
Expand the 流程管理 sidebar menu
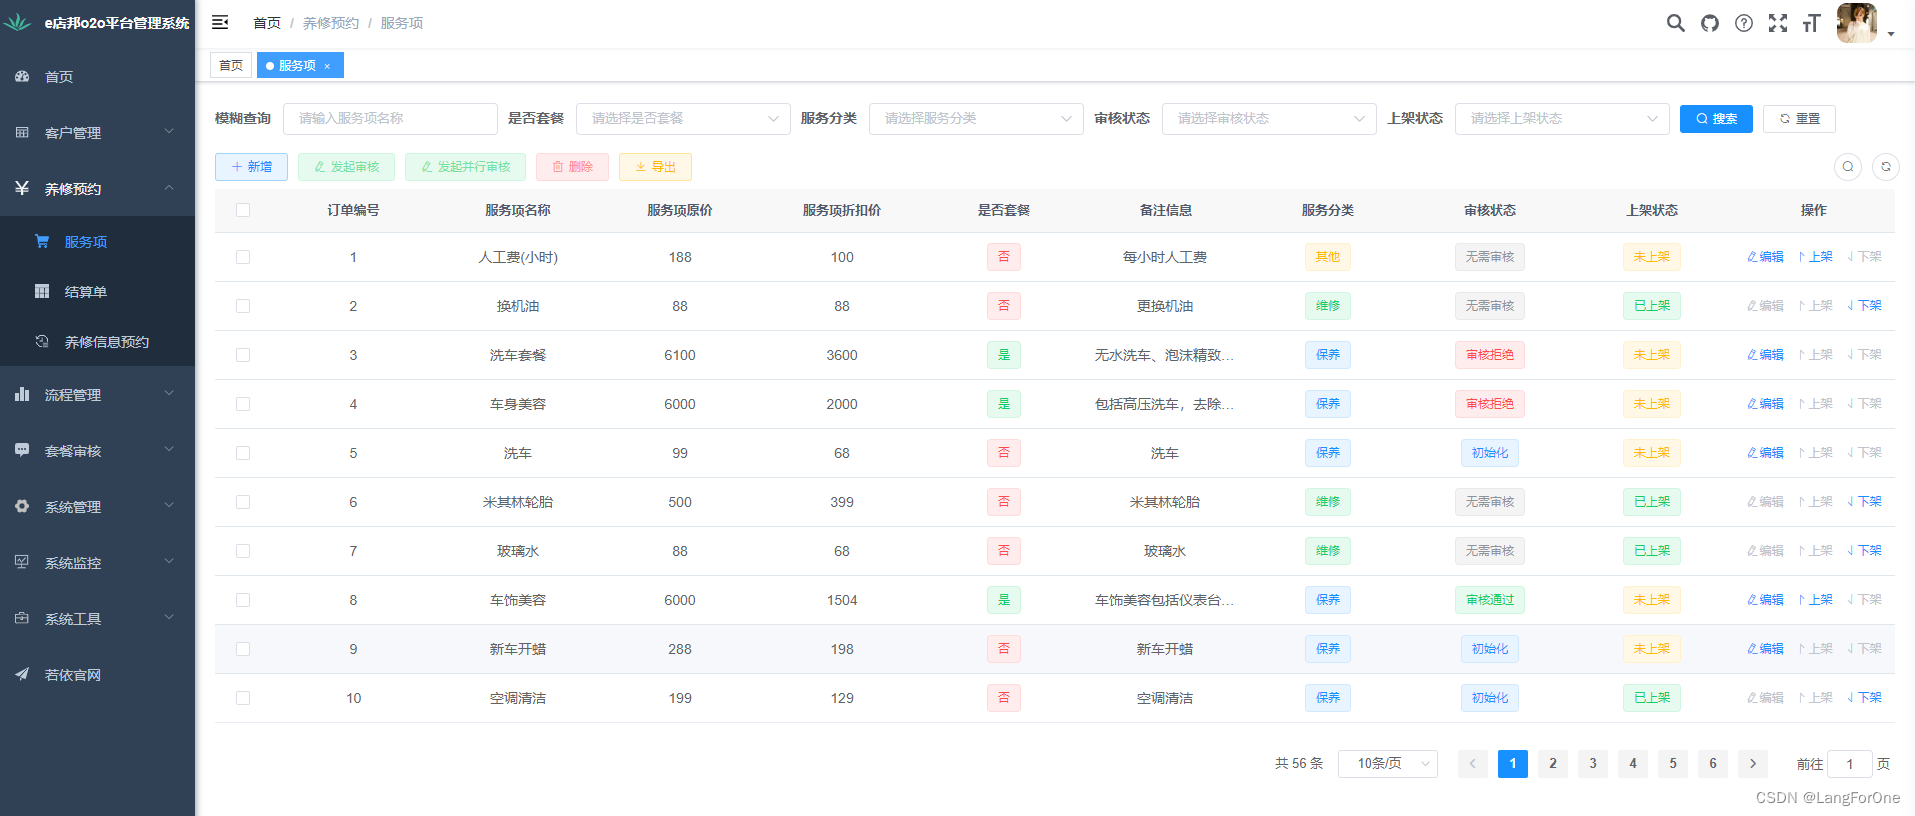click(97, 394)
